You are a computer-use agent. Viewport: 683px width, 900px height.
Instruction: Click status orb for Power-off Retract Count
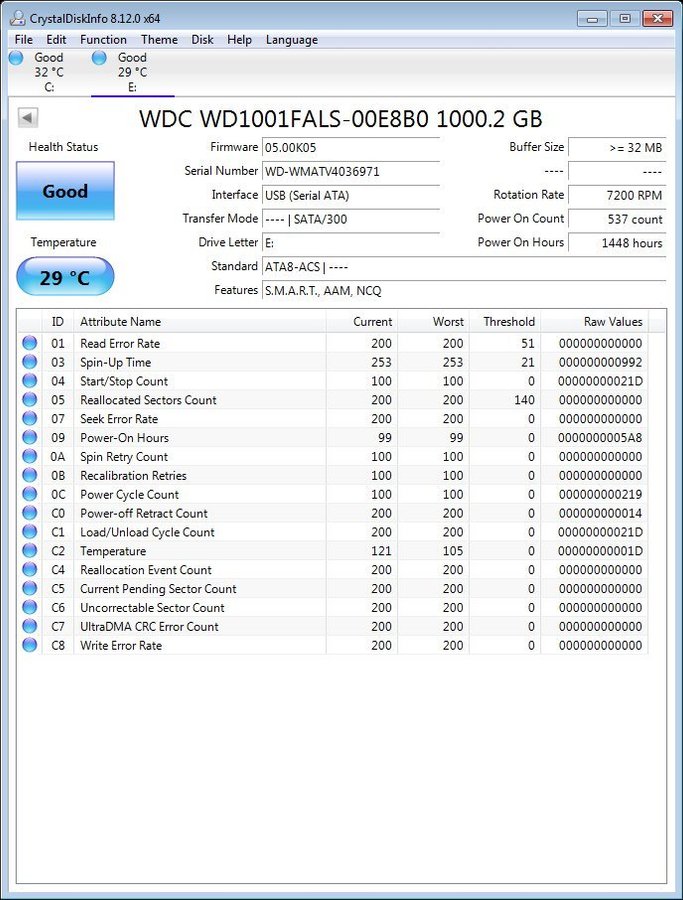(x=29, y=513)
